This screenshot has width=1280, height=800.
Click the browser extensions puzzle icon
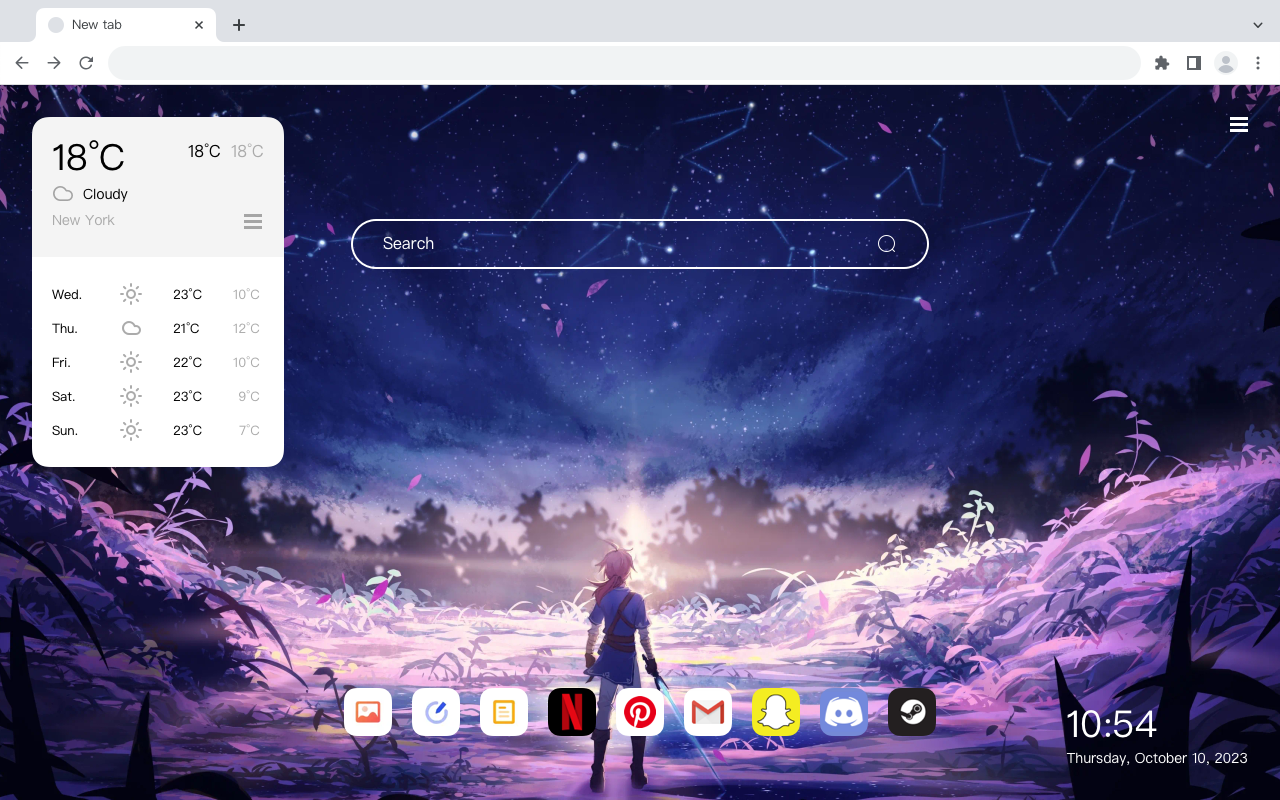(x=1161, y=62)
